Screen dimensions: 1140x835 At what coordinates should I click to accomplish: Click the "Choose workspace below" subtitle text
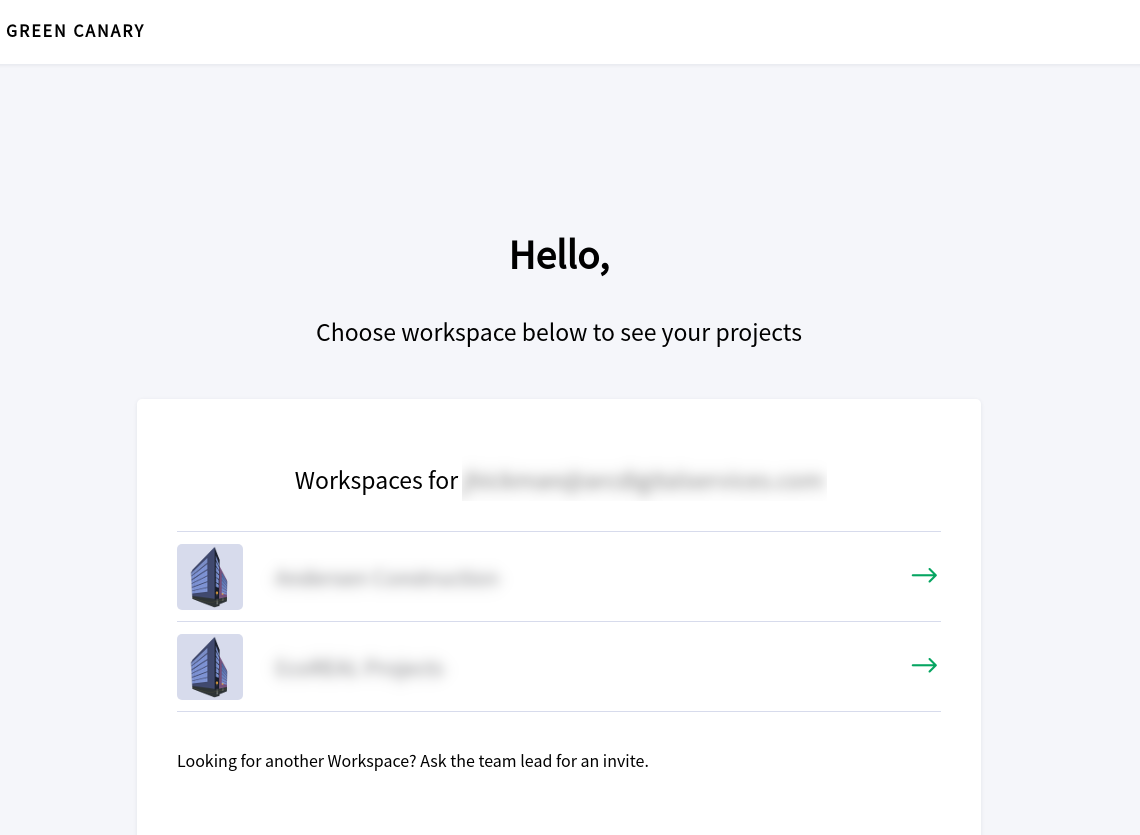tap(558, 332)
